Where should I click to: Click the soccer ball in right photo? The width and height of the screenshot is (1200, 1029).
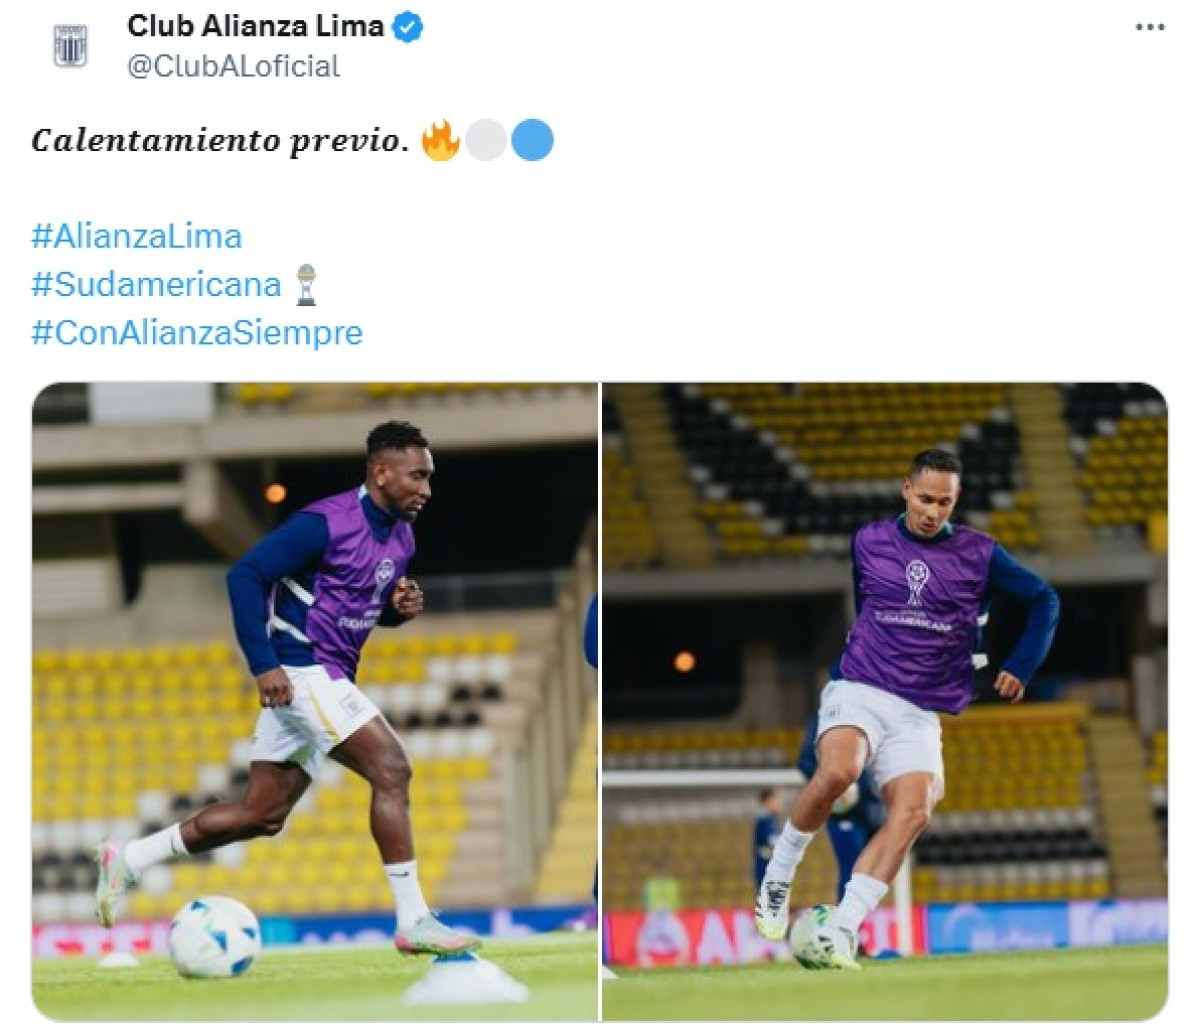(823, 937)
